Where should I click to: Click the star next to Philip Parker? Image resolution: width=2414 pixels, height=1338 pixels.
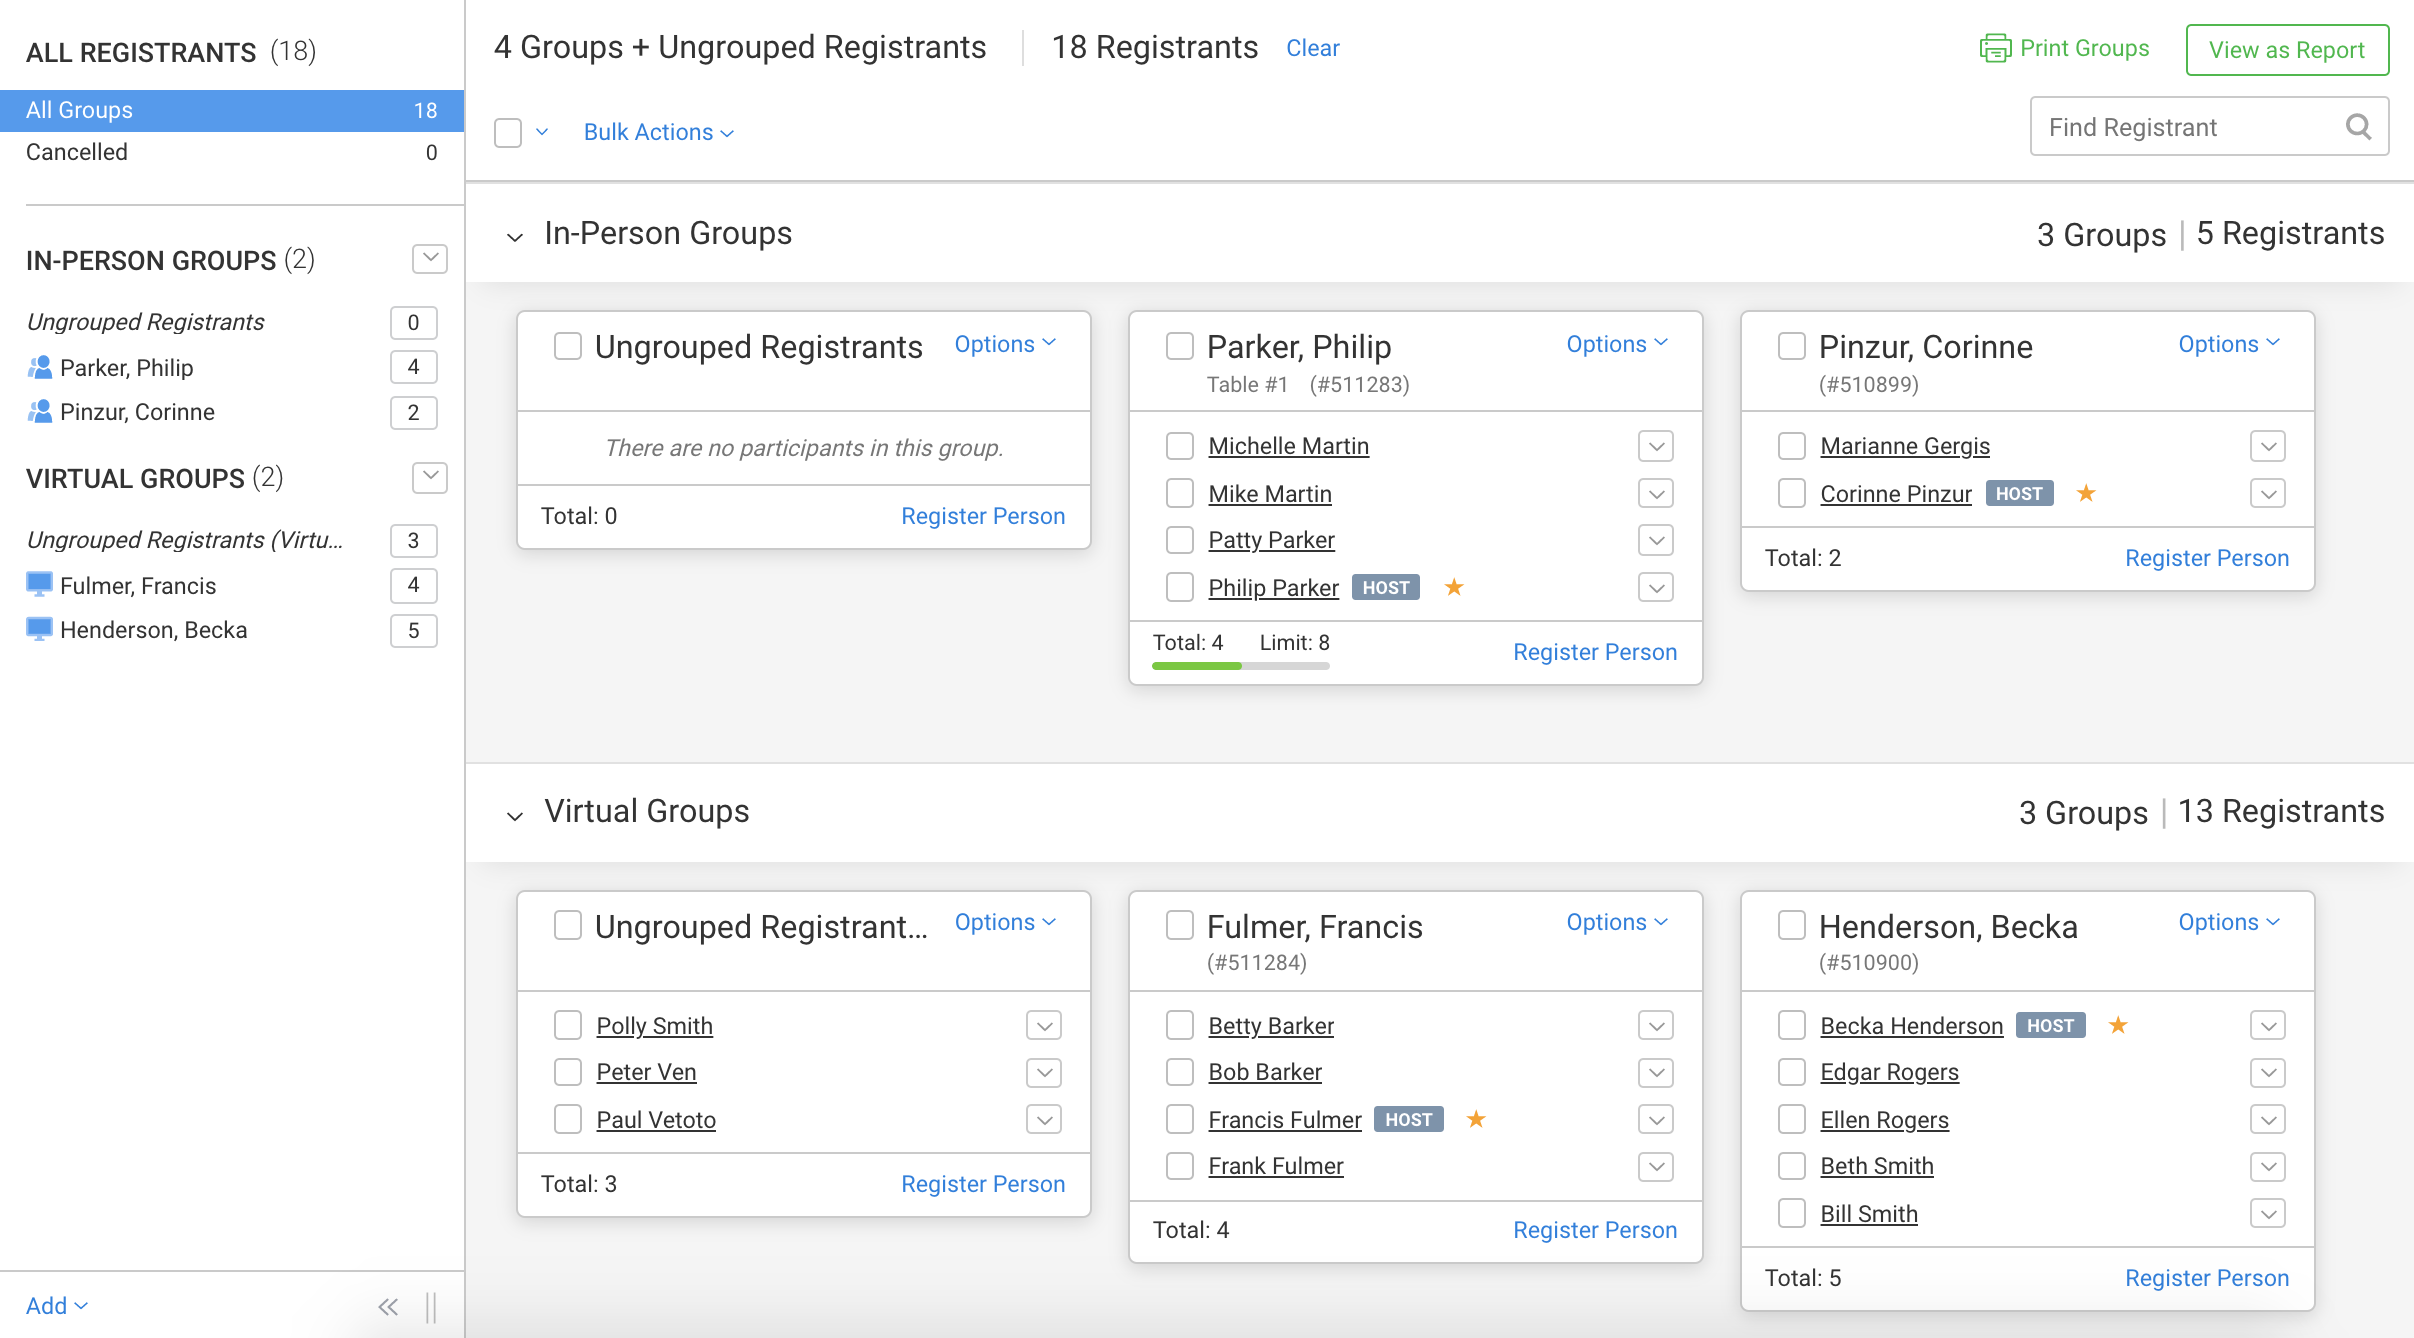1454,587
